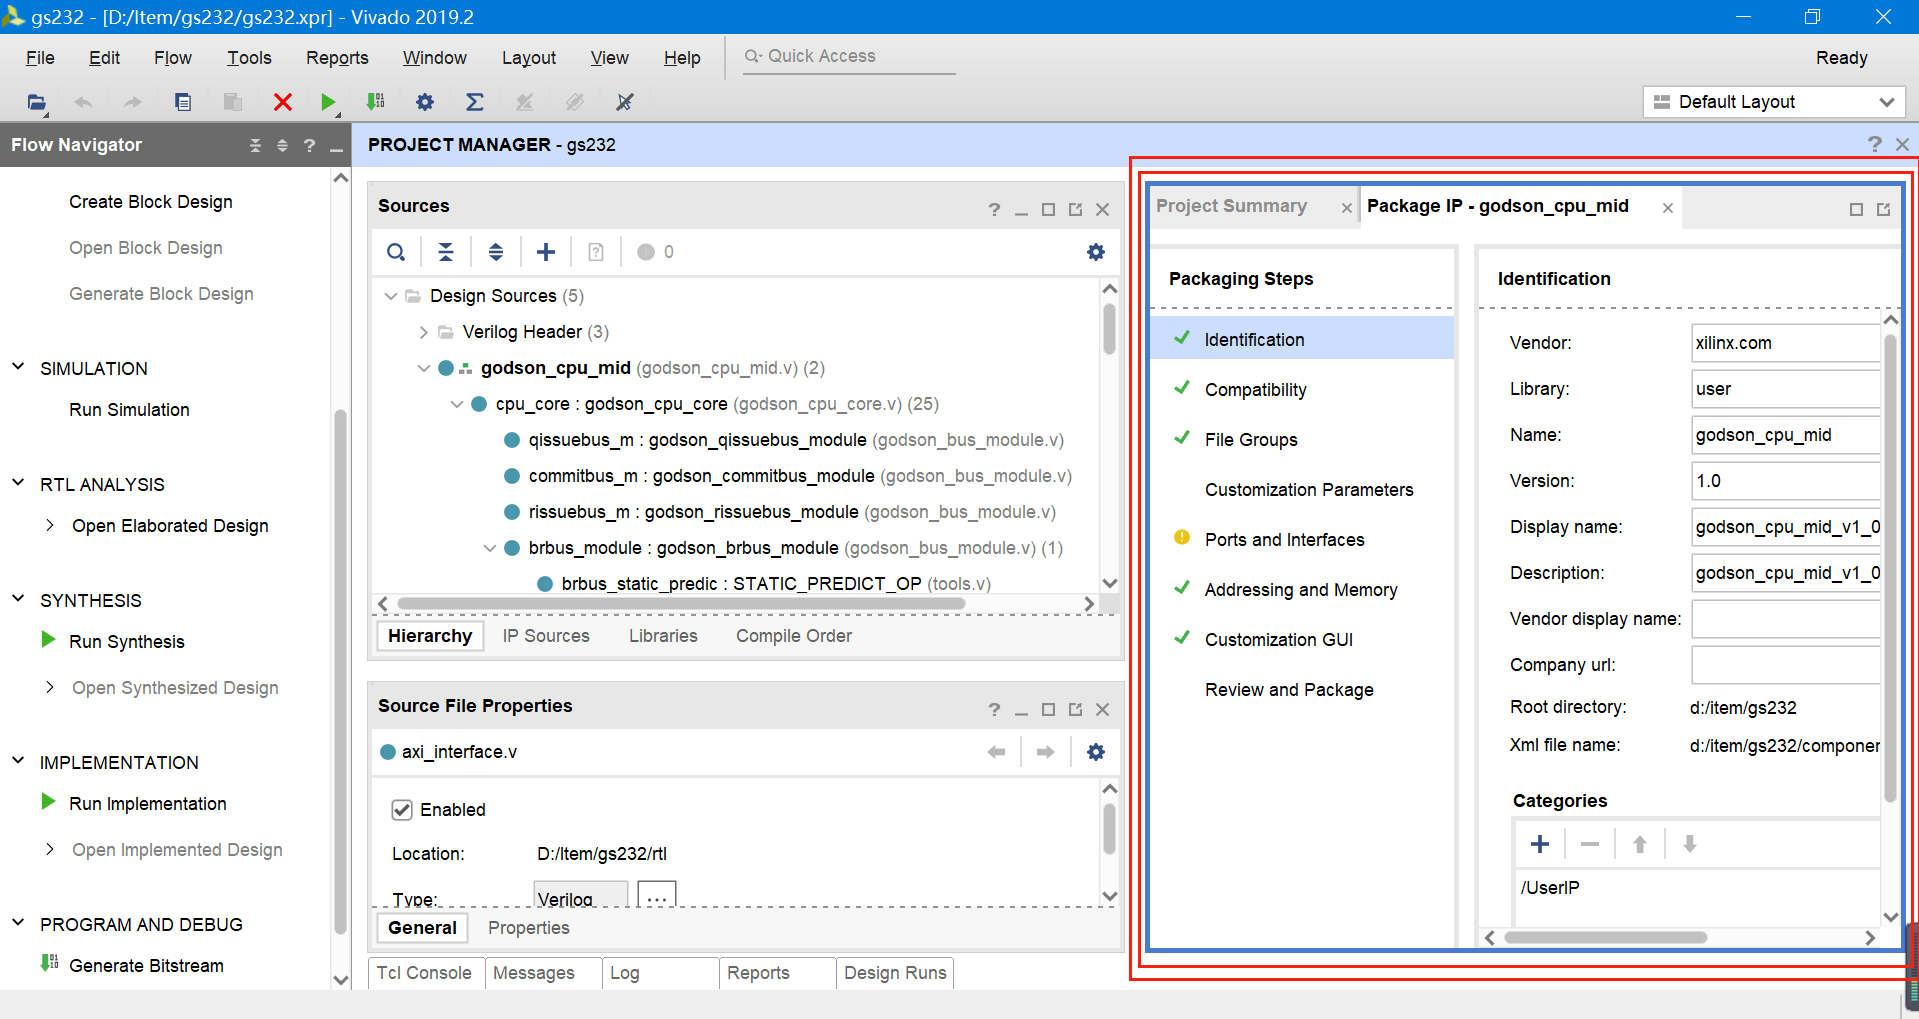This screenshot has width=1919, height=1019.
Task: Toggle the Enabled checkbox
Action: click(x=402, y=810)
